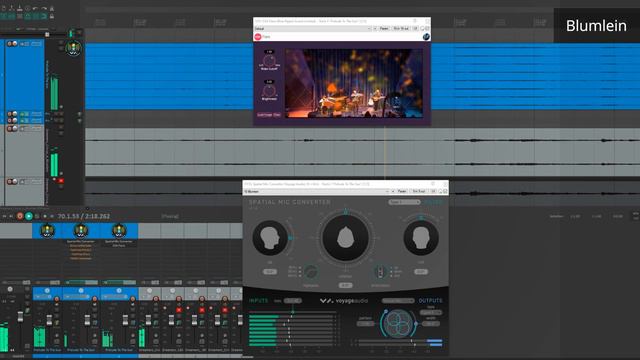Click the round knob left of center Flip button

pyautogui.click(x=311, y=272)
